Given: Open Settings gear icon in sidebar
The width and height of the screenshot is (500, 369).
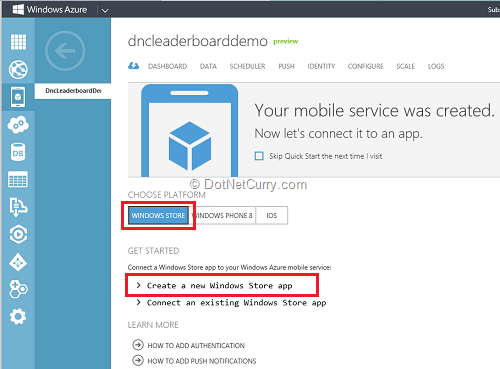Looking at the screenshot, I should pyautogui.click(x=18, y=316).
